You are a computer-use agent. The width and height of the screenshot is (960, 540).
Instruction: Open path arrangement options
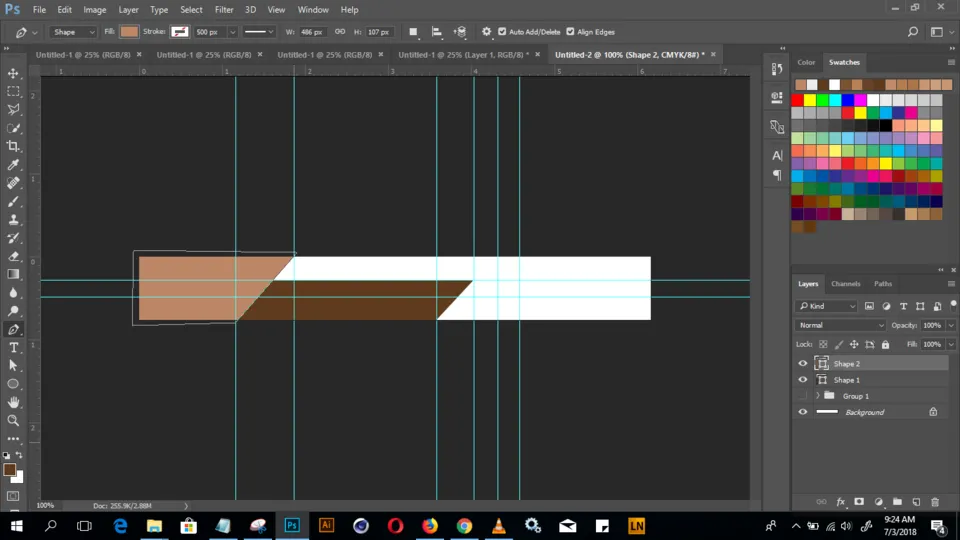pyautogui.click(x=460, y=32)
